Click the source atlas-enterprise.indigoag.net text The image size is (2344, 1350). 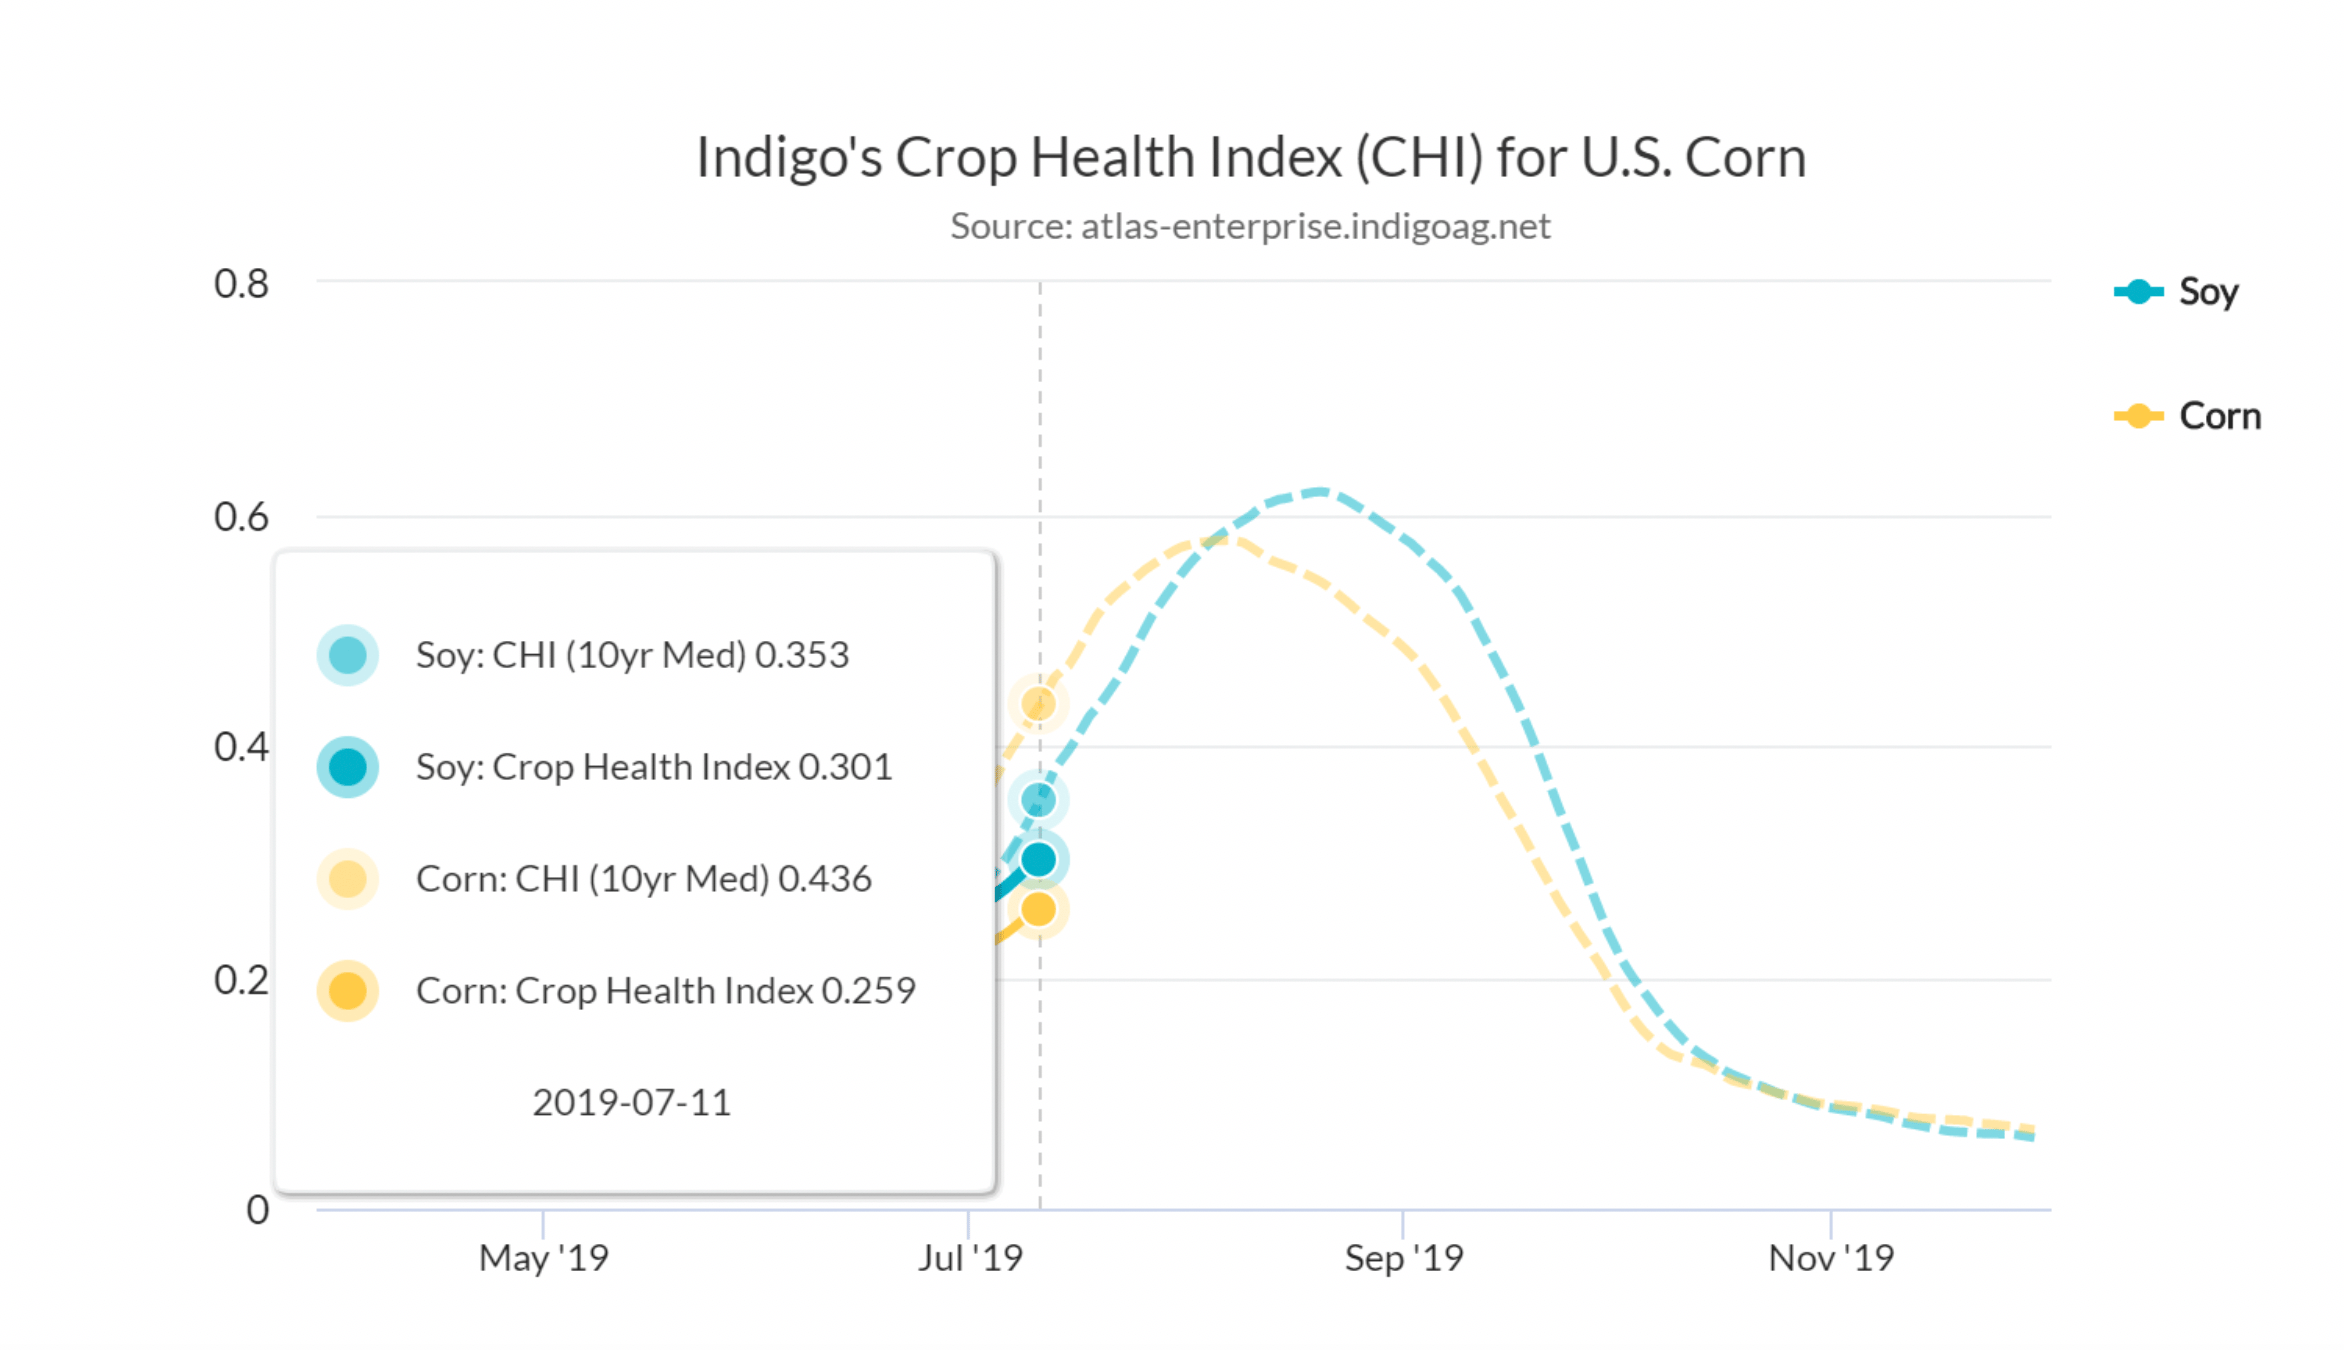(x=1250, y=226)
